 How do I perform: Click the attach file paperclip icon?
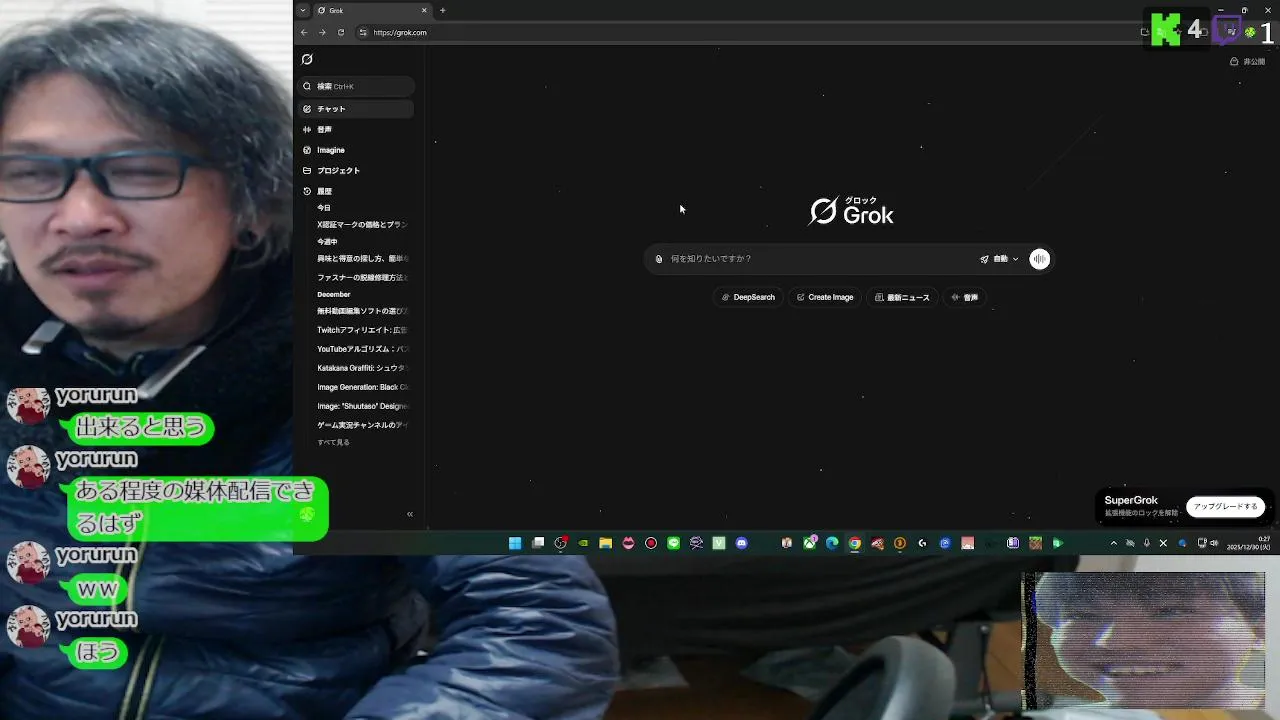(659, 259)
